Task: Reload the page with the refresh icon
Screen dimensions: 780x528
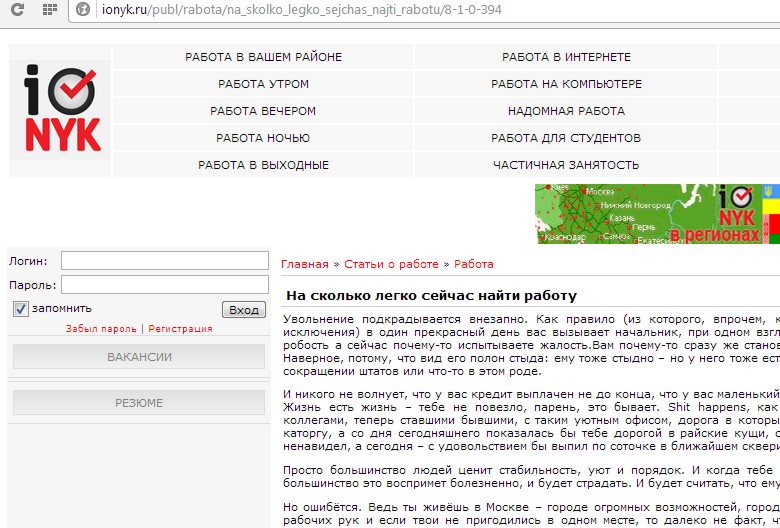Action: tap(17, 9)
